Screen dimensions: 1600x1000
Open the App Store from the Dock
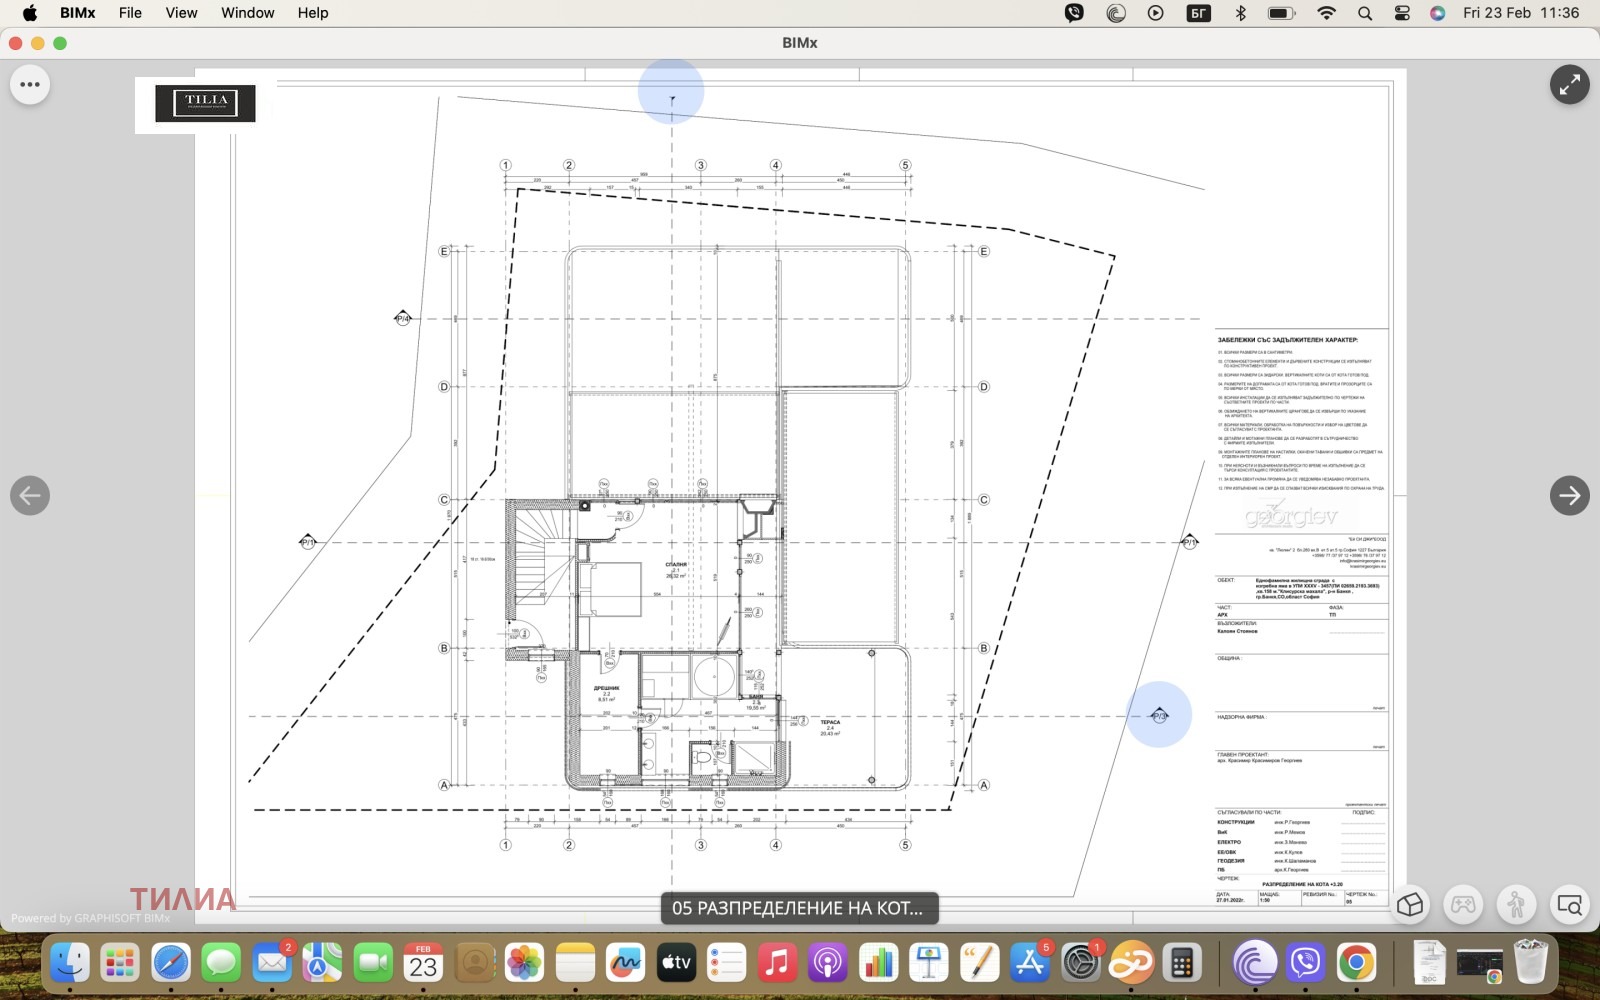[x=1030, y=963]
